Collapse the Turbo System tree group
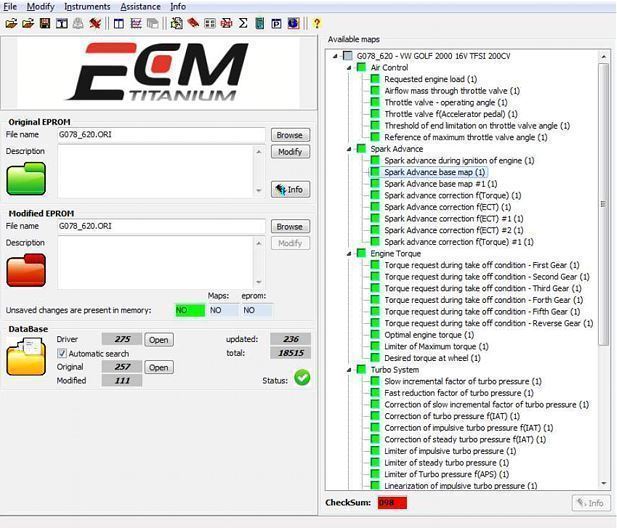 point(347,370)
